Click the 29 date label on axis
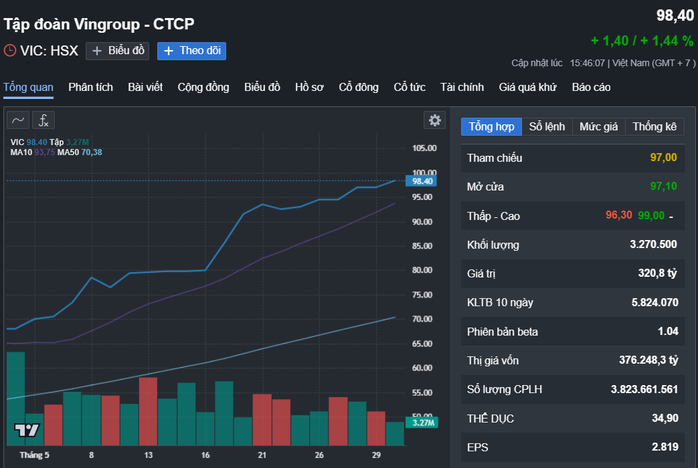Screen dimensions: 698x468 [377, 455]
